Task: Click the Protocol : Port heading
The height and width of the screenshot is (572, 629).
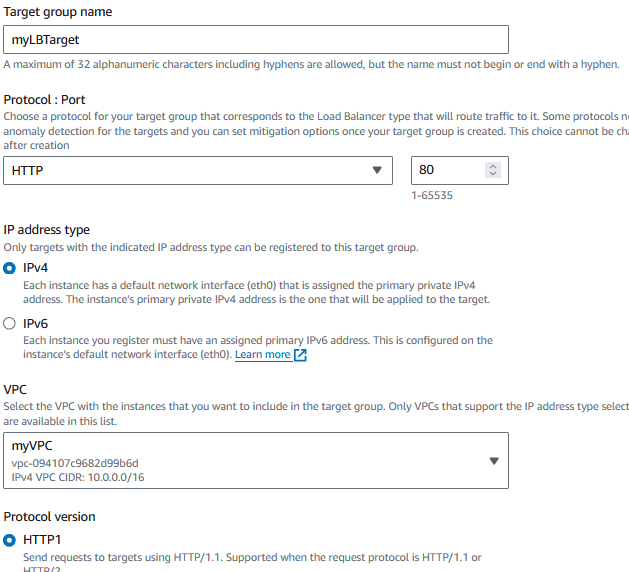Action: coord(45,99)
